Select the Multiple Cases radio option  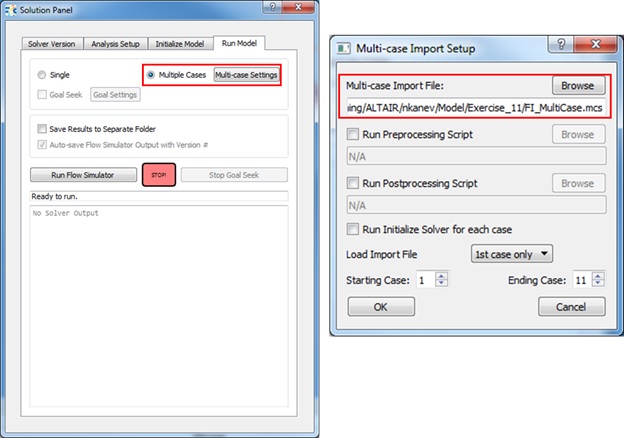click(151, 75)
